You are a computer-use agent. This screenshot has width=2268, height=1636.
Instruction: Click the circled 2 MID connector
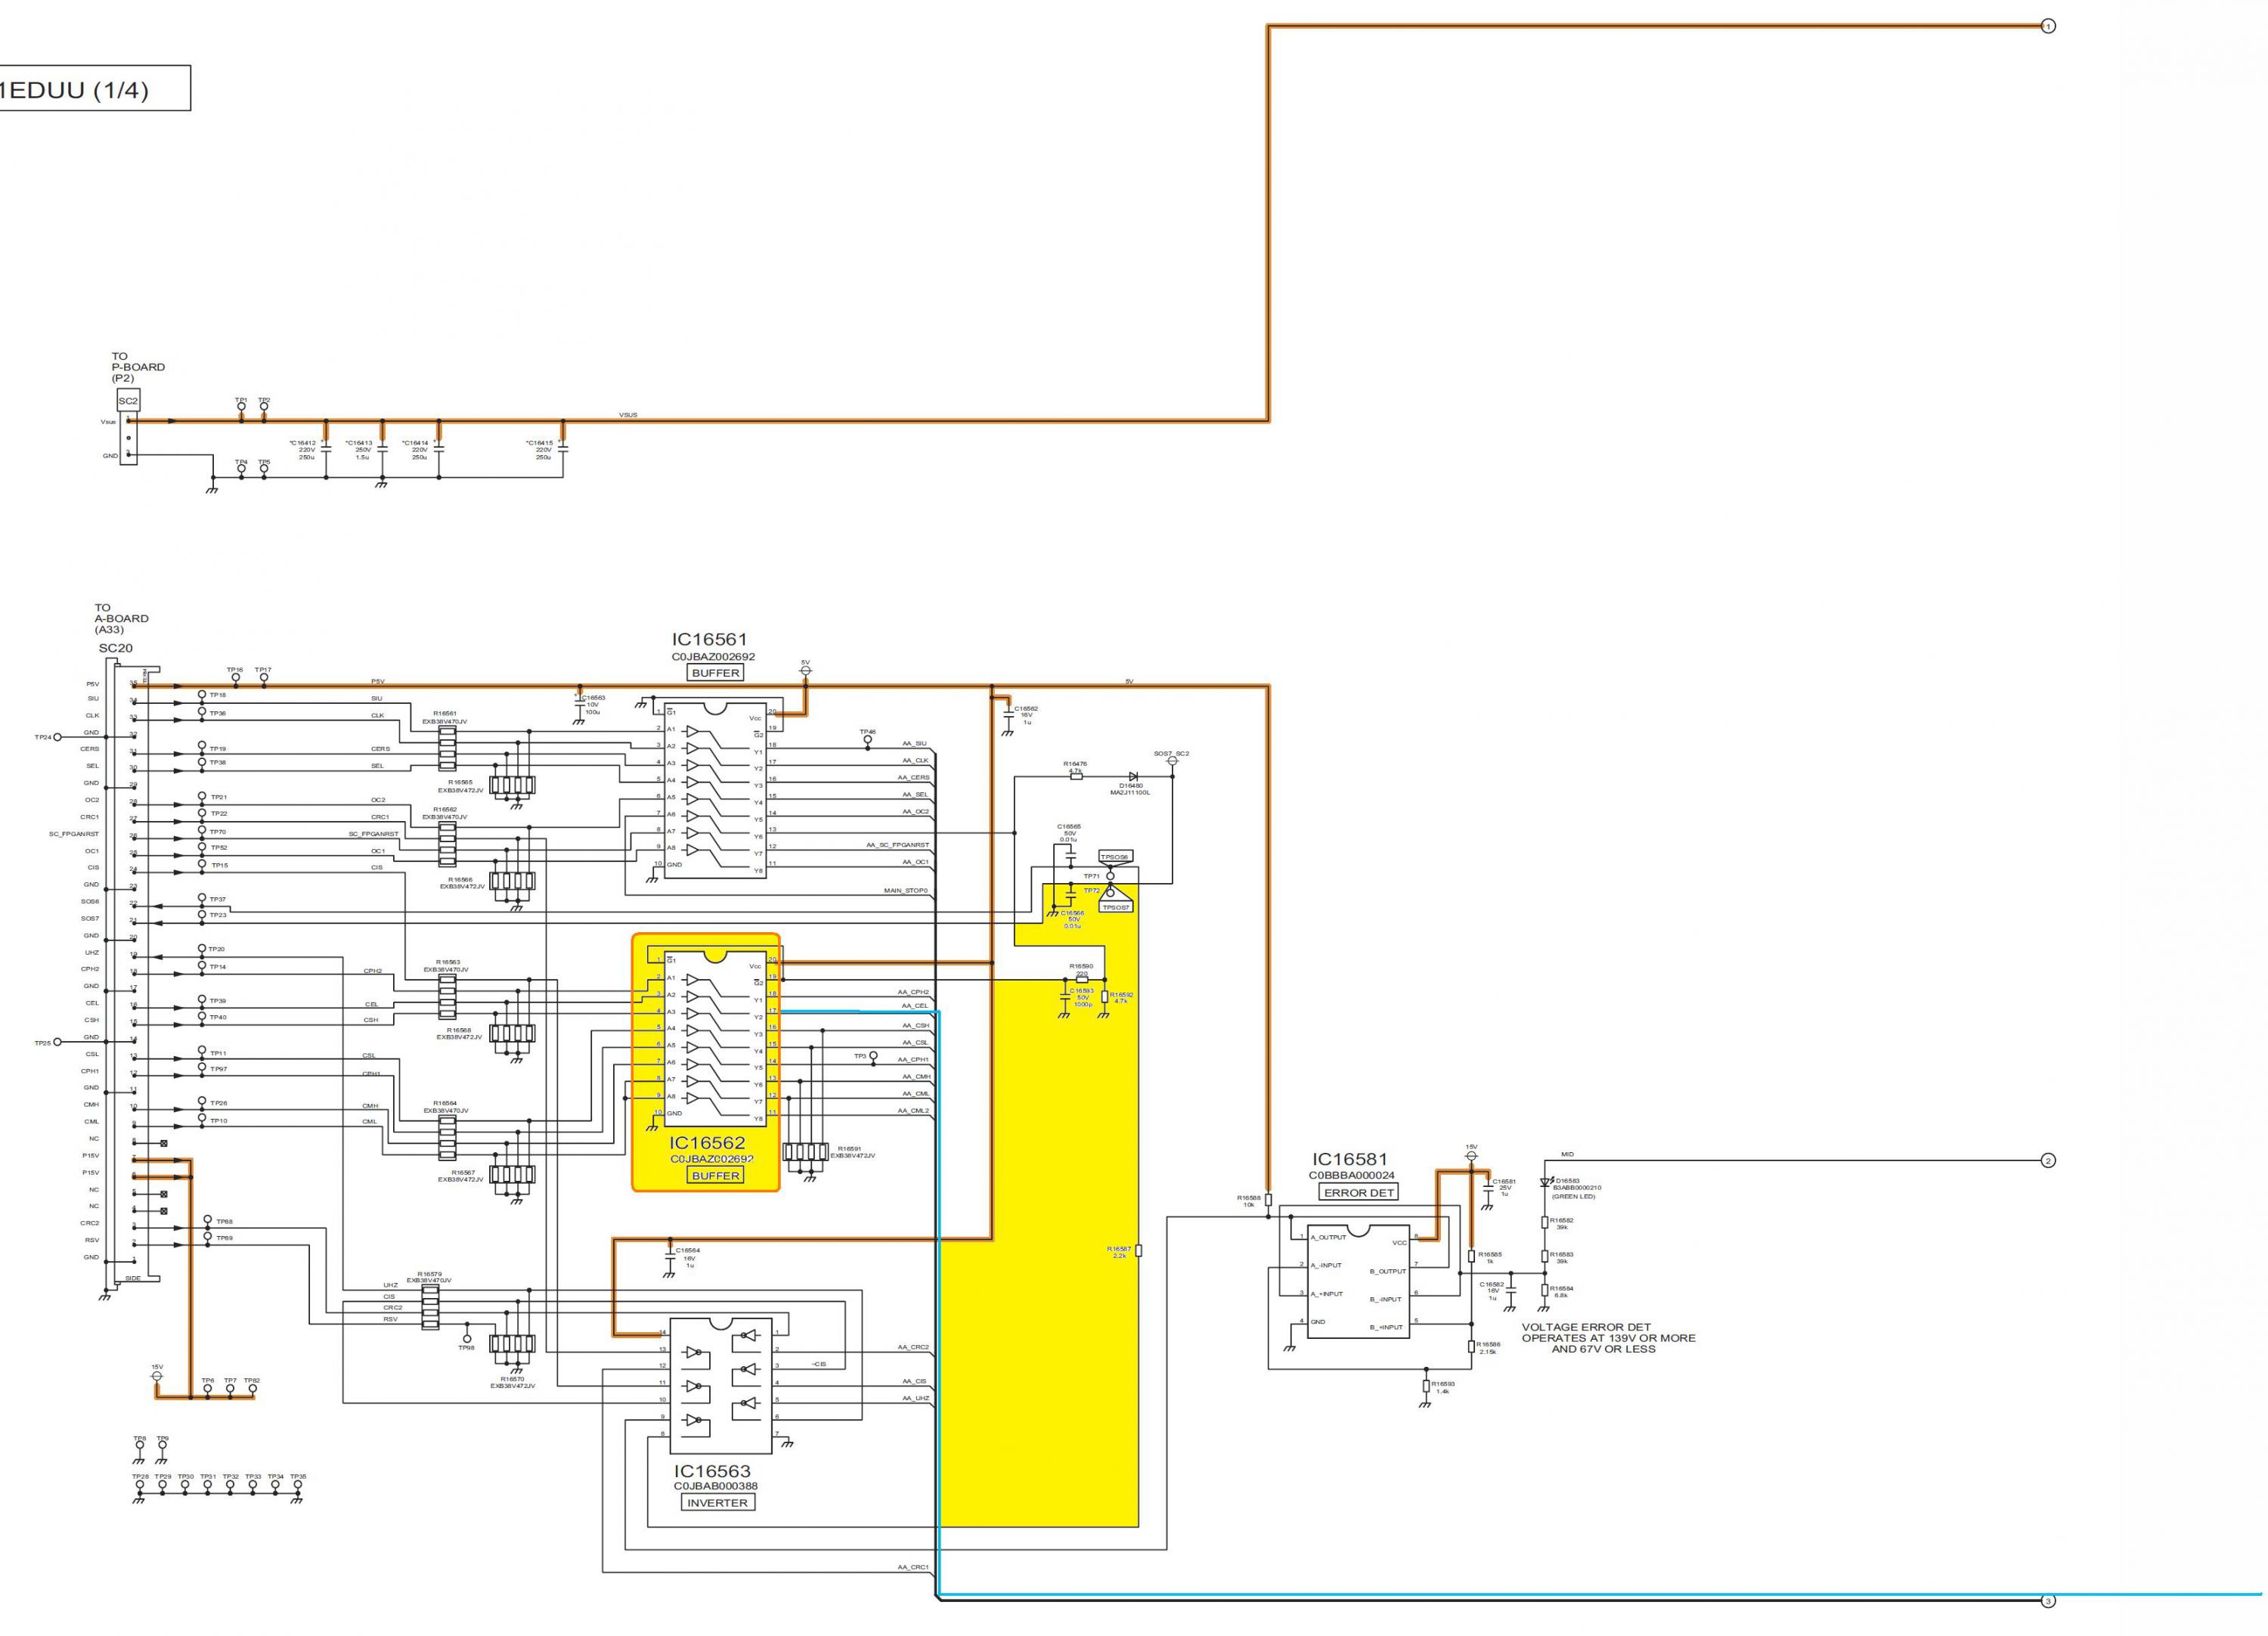[x=2047, y=1161]
